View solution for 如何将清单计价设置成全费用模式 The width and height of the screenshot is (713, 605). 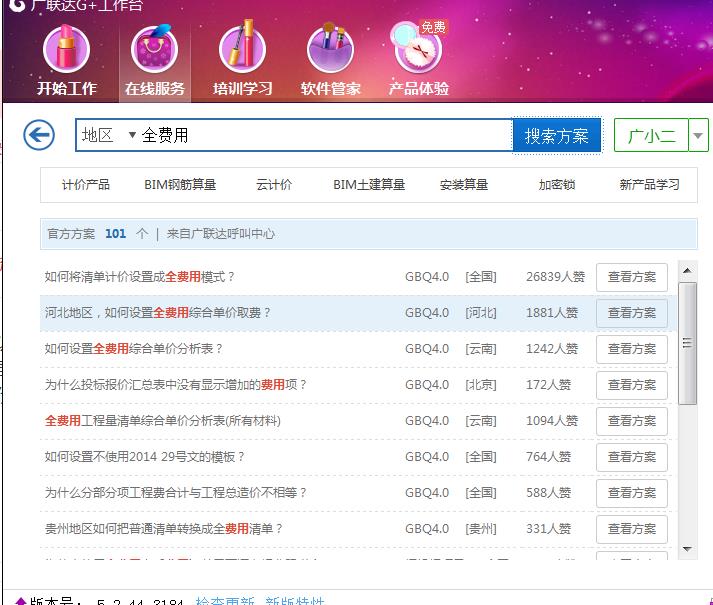(x=632, y=277)
